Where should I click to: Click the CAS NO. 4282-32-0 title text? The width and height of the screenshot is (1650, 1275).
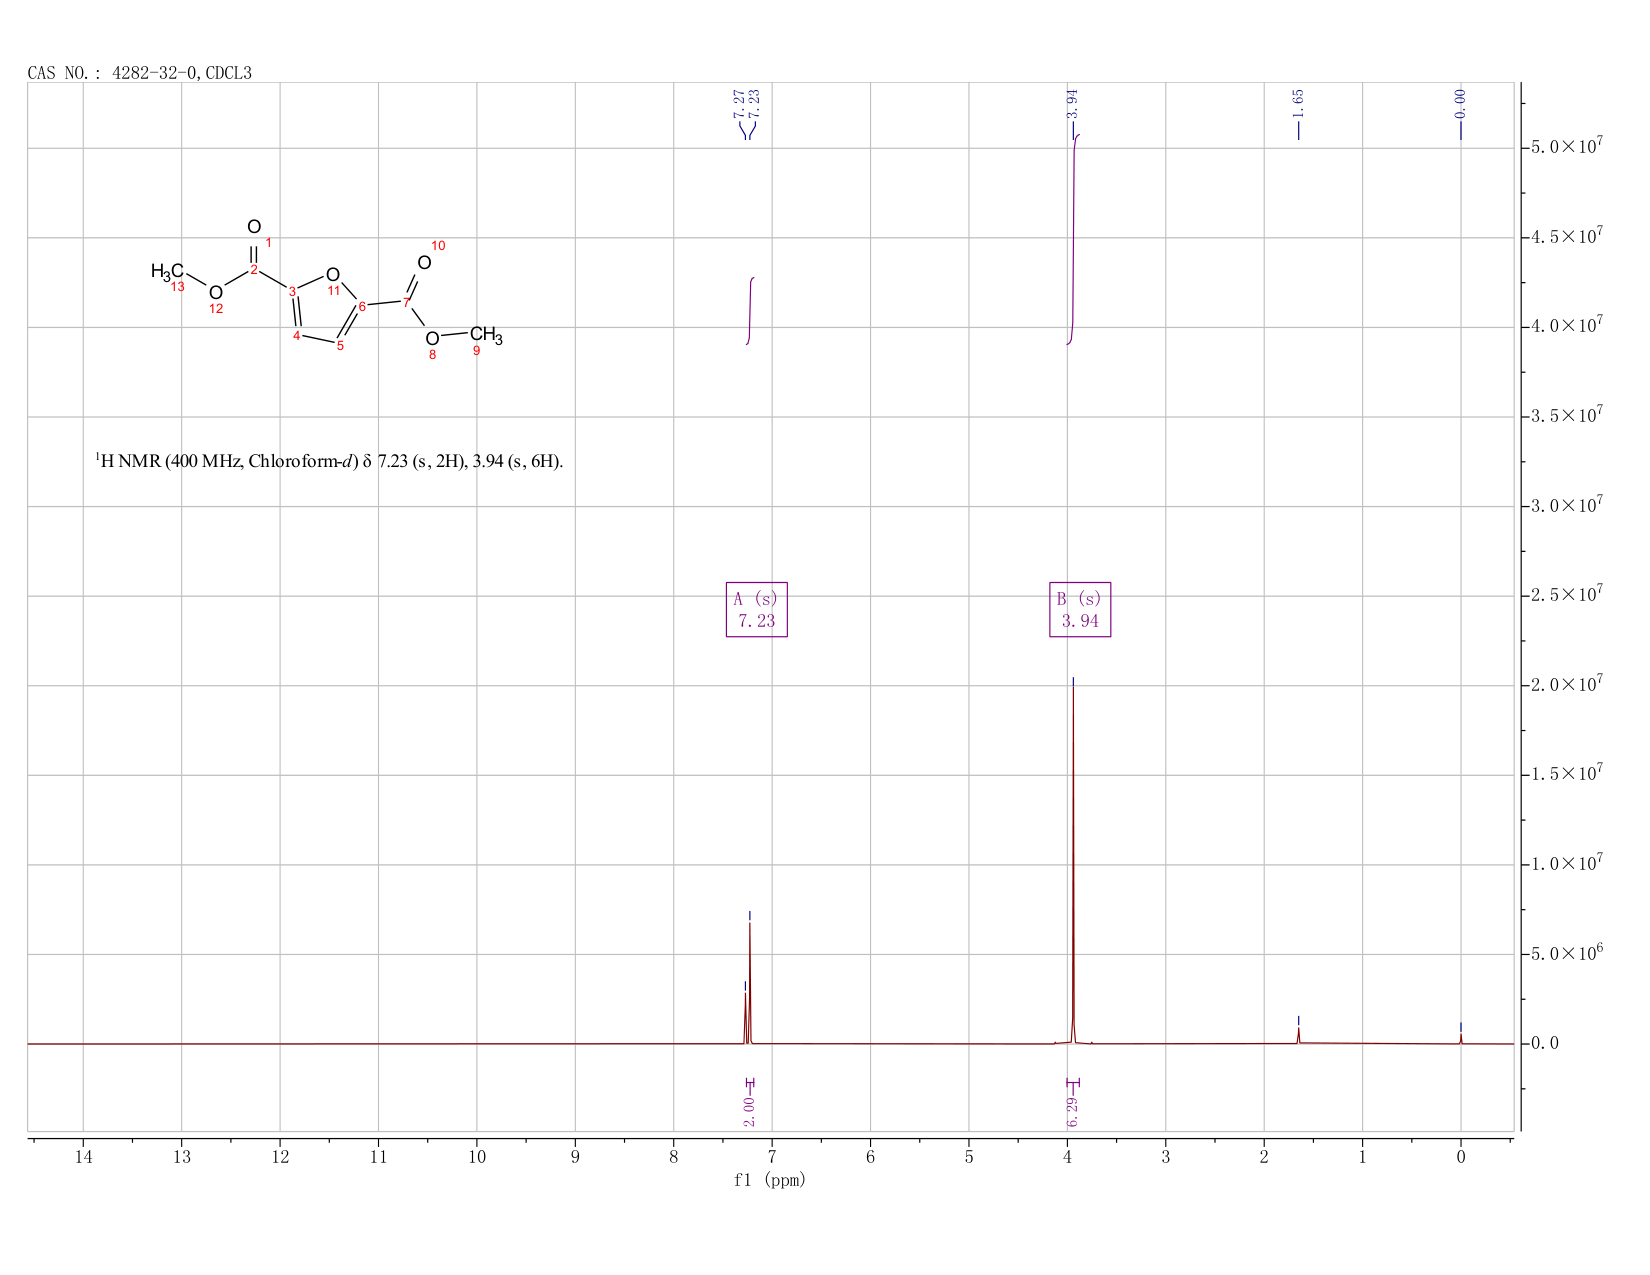pos(140,73)
